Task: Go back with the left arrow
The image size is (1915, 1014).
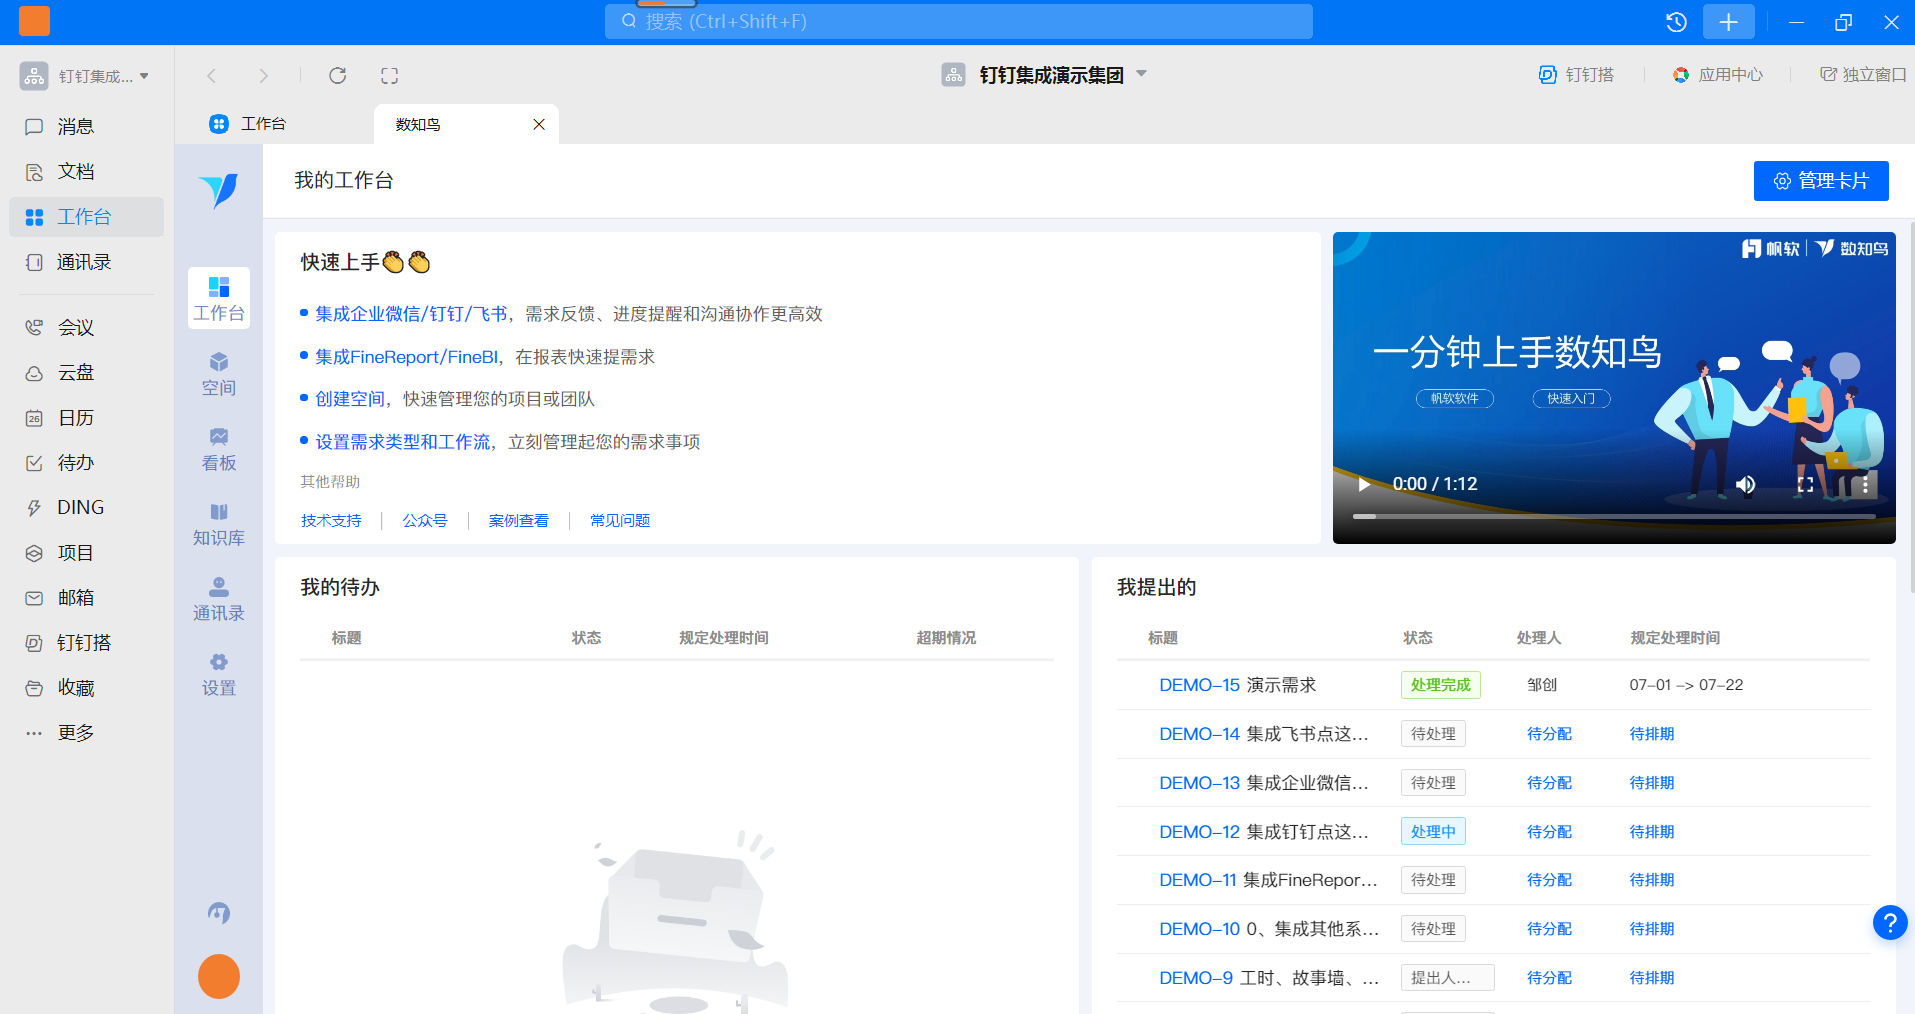Action: [211, 76]
